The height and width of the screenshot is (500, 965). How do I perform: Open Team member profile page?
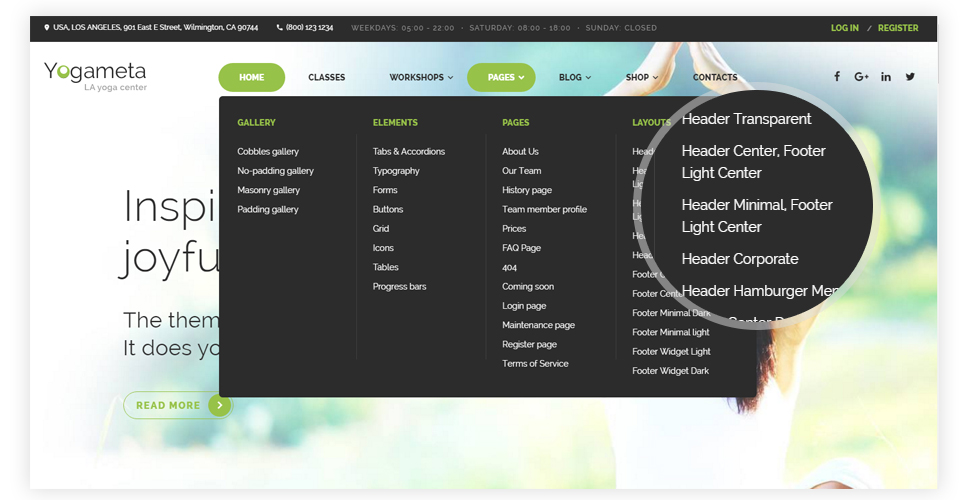click(544, 209)
